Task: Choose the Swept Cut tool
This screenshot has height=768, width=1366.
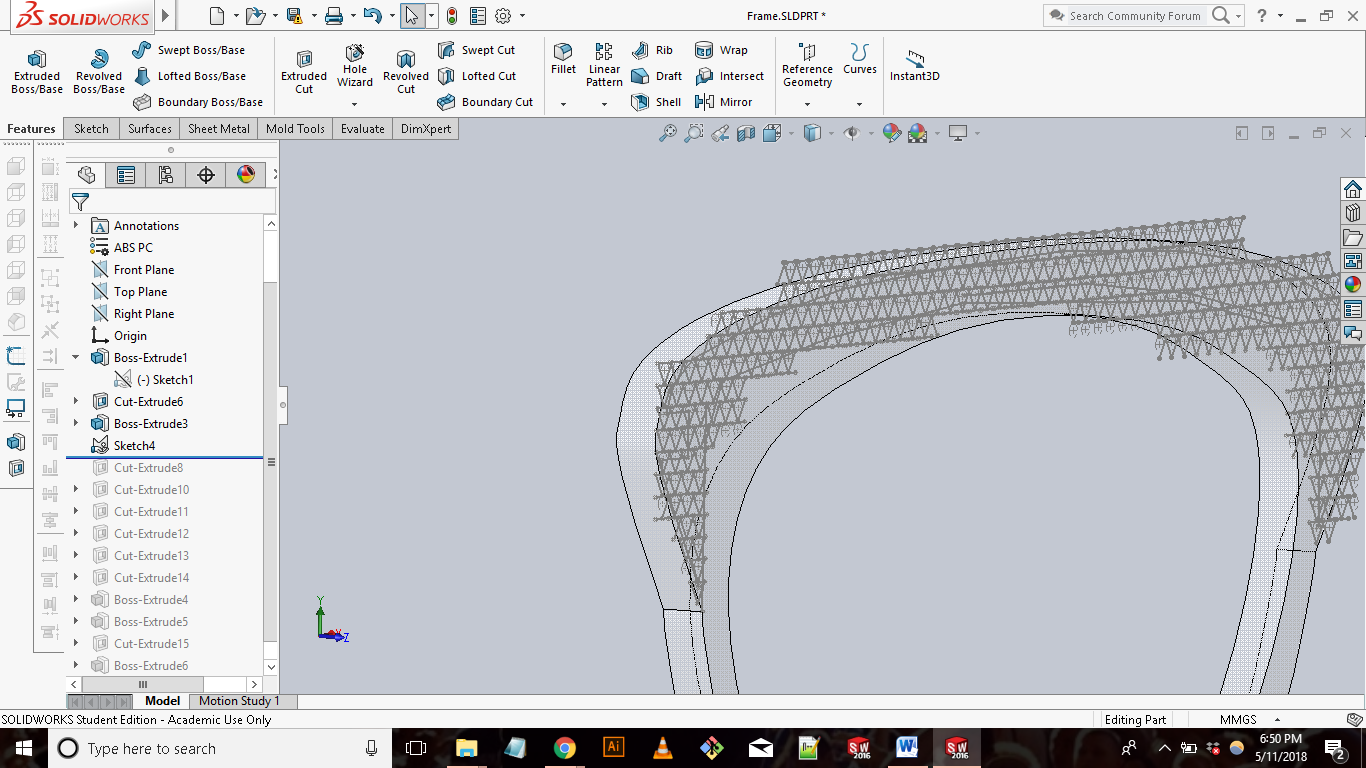Action: 476,50
